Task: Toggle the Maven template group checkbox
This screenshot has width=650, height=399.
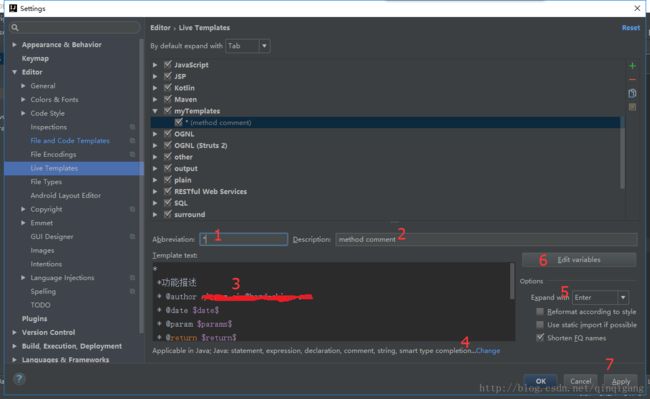Action: 167,99
